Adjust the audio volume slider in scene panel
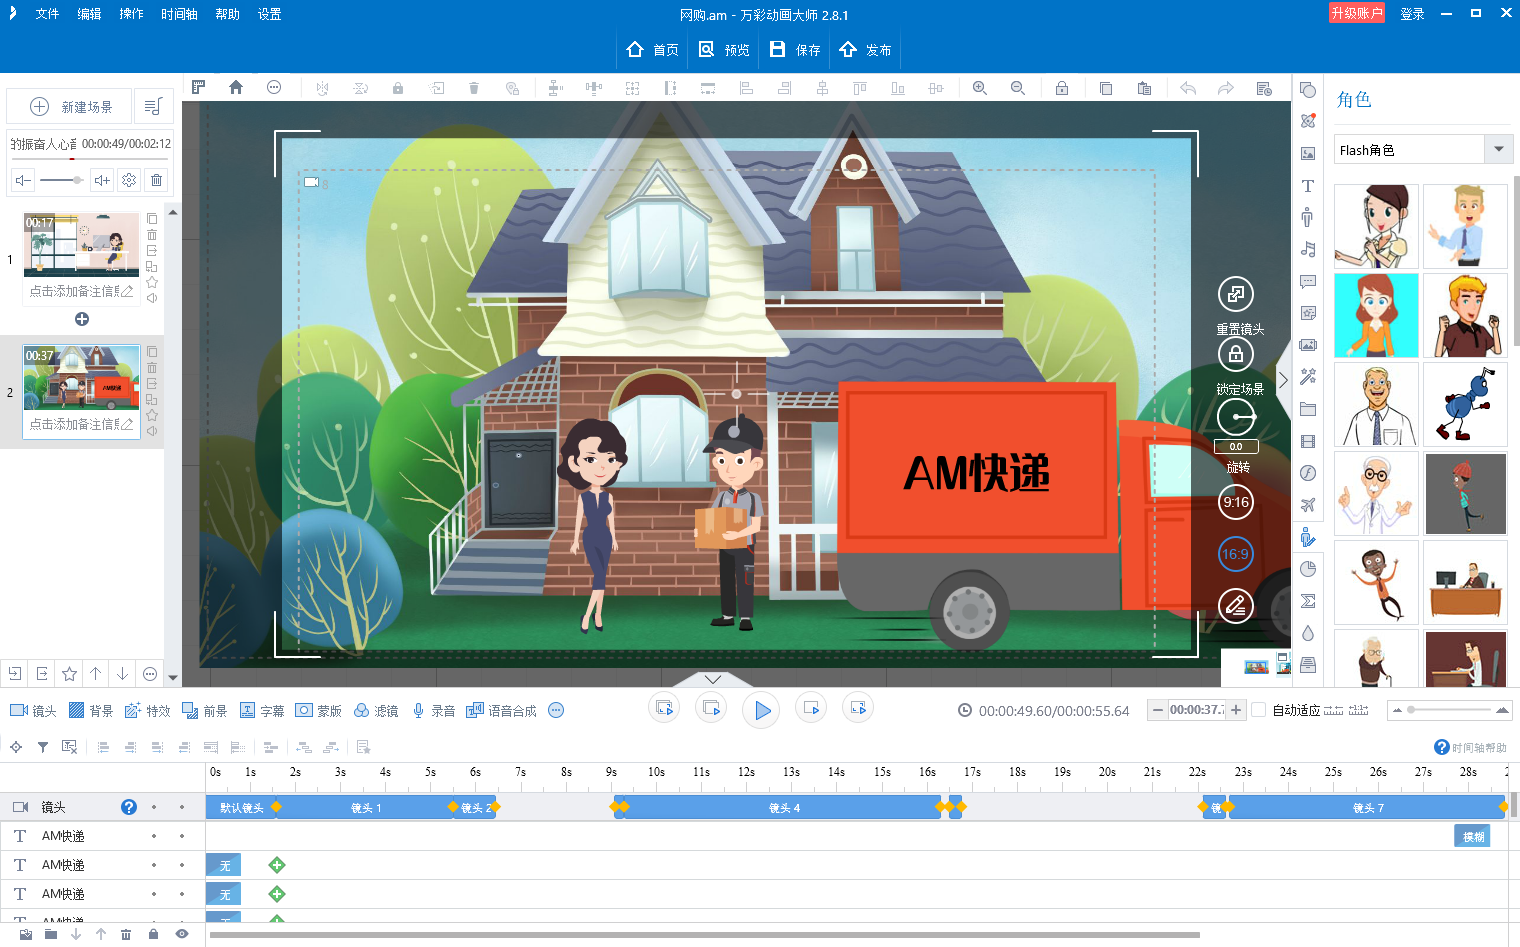The height and width of the screenshot is (947, 1520). tap(62, 180)
